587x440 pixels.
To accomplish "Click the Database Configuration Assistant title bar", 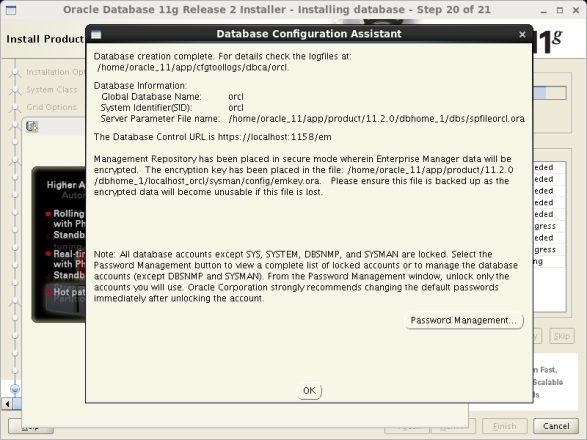I will point(309,34).
